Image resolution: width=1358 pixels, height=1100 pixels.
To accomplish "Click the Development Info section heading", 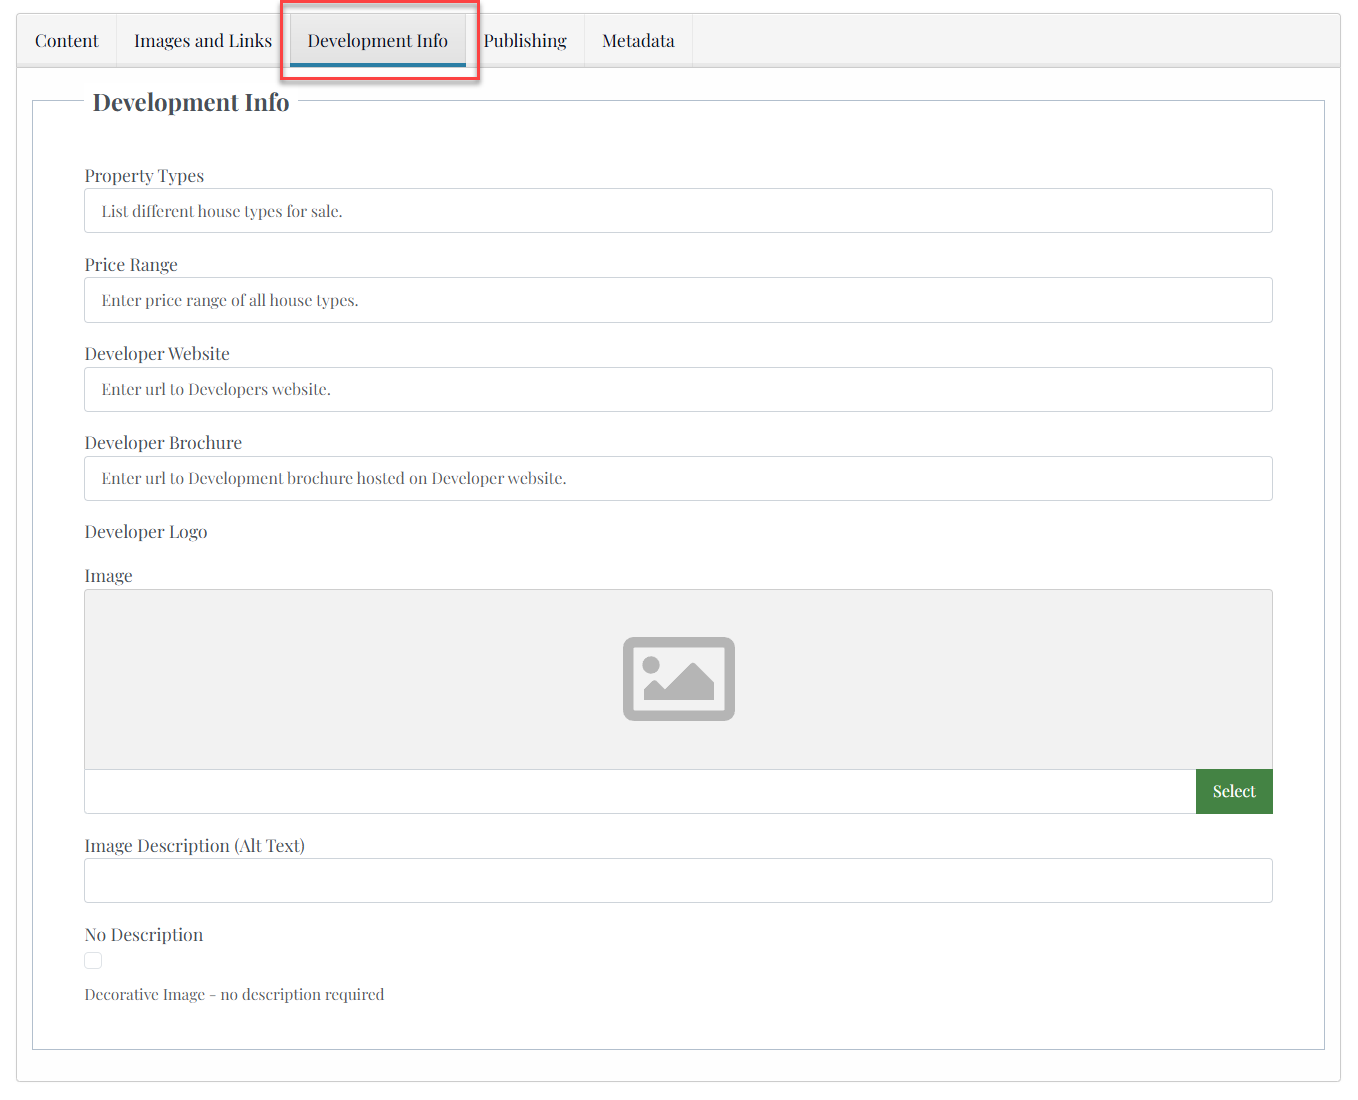I will [191, 103].
